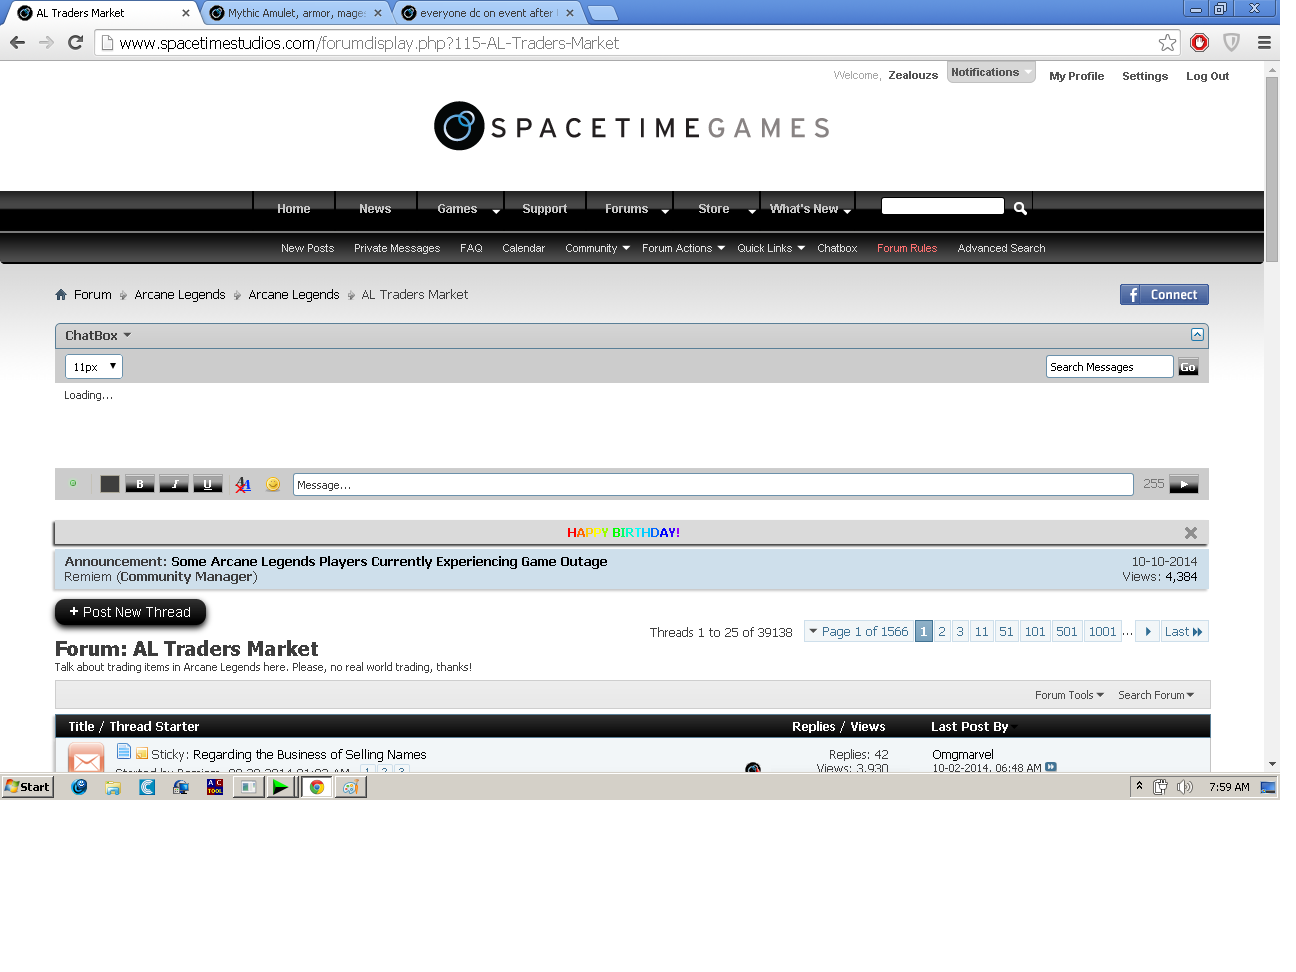Open the shield extension icon

1232,42
